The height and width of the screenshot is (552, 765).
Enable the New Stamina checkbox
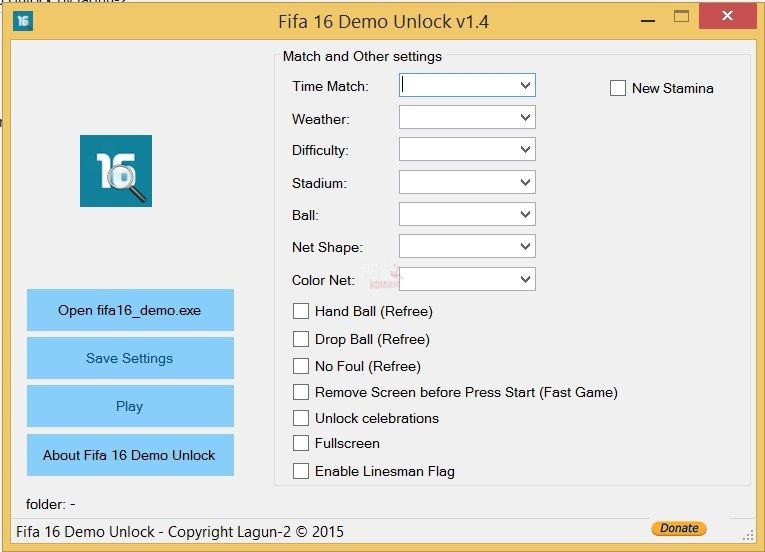coord(618,88)
